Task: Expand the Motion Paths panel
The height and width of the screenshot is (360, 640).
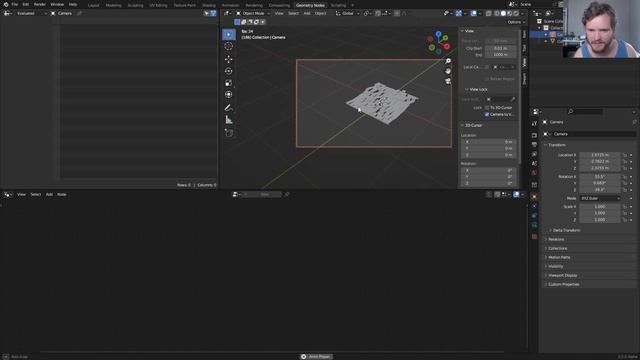Action: (559, 257)
